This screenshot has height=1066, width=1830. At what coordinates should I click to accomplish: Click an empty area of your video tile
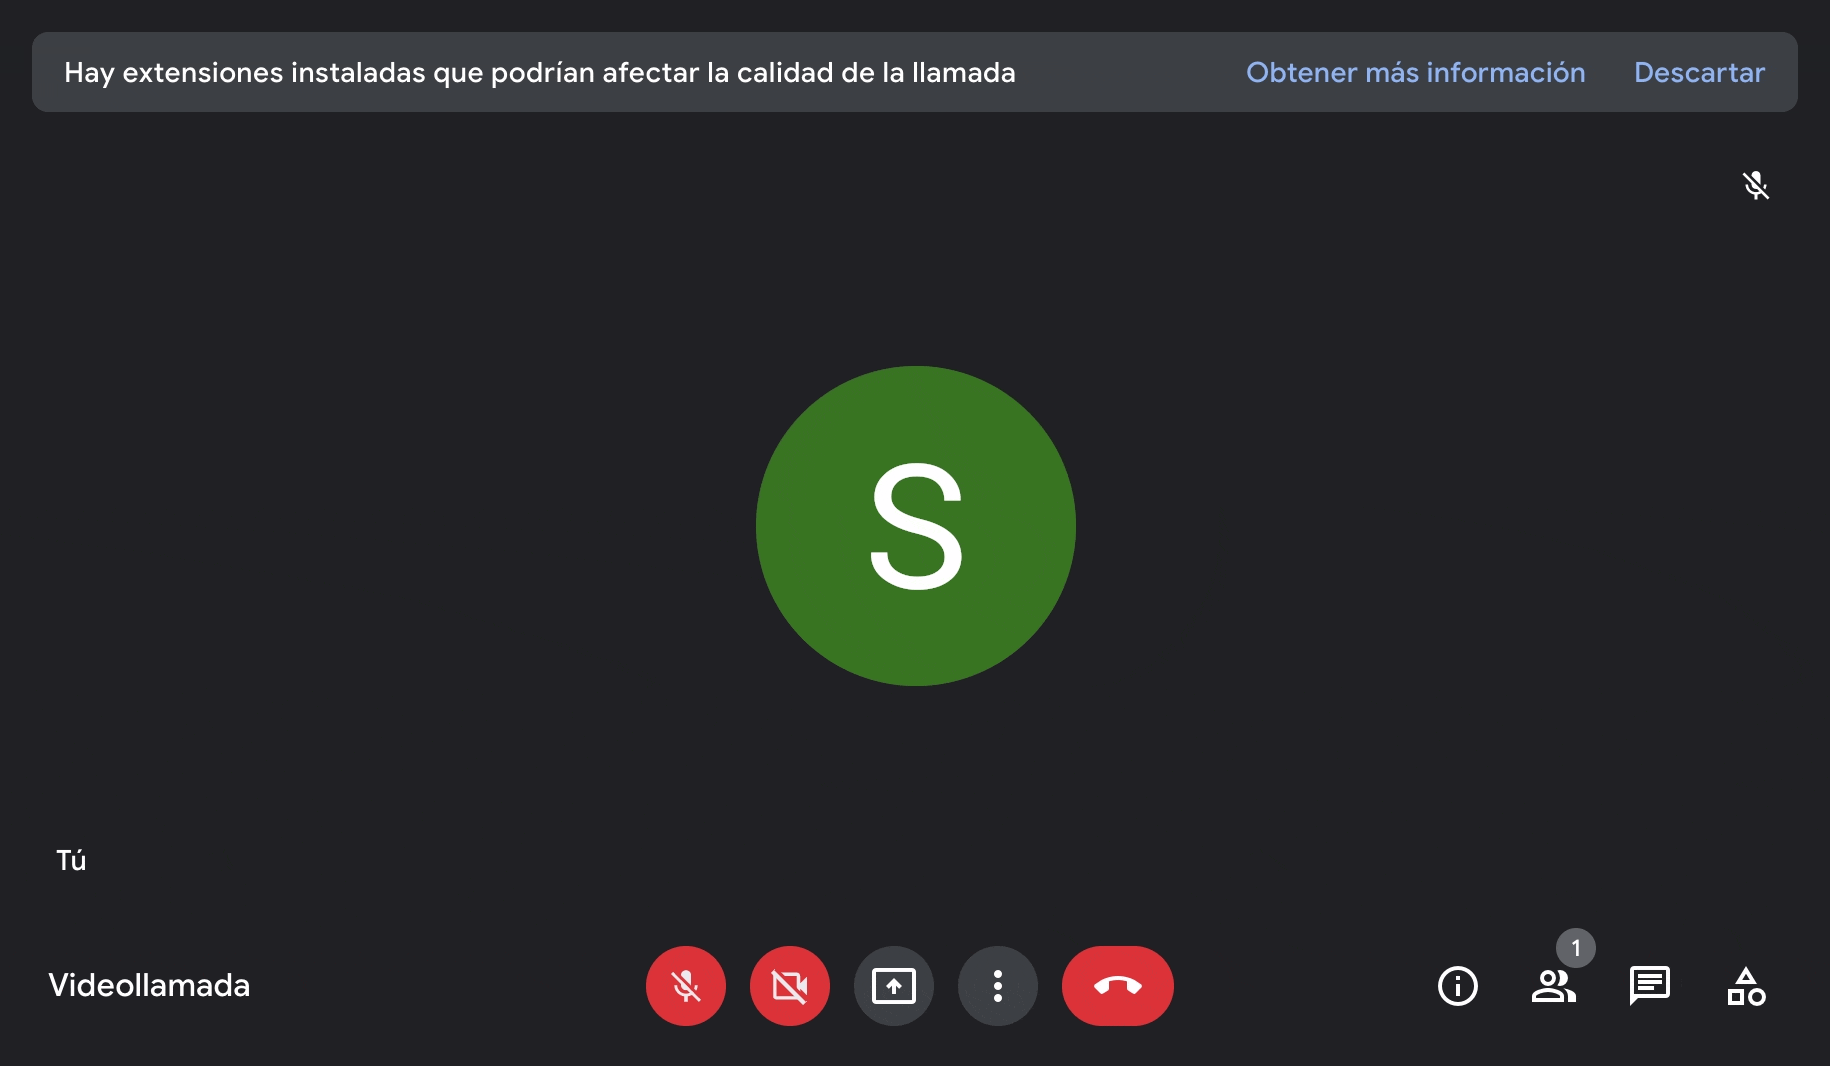[x=400, y=500]
